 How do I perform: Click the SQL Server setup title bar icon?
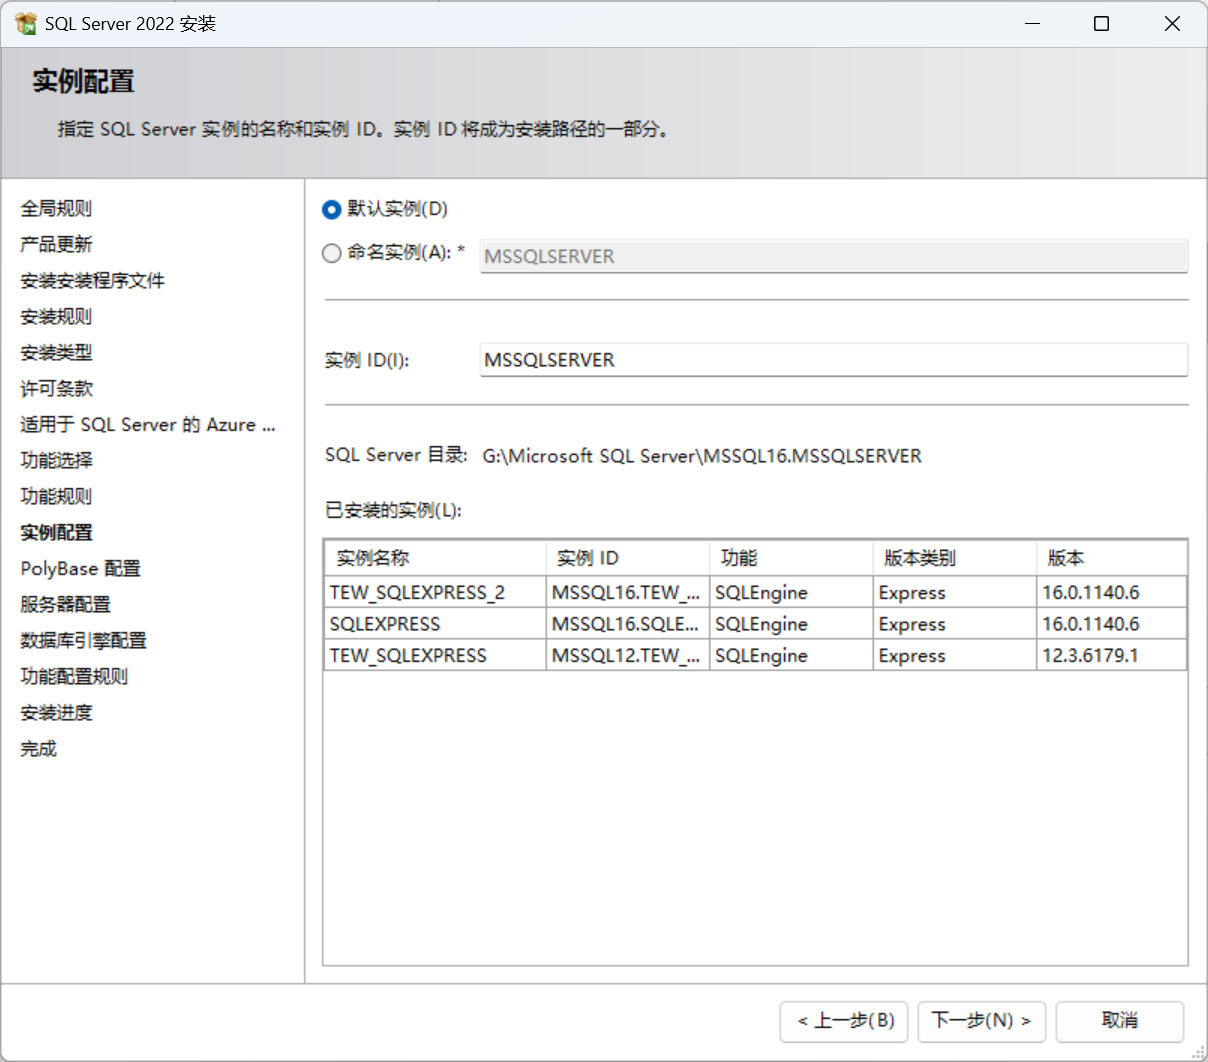26,23
